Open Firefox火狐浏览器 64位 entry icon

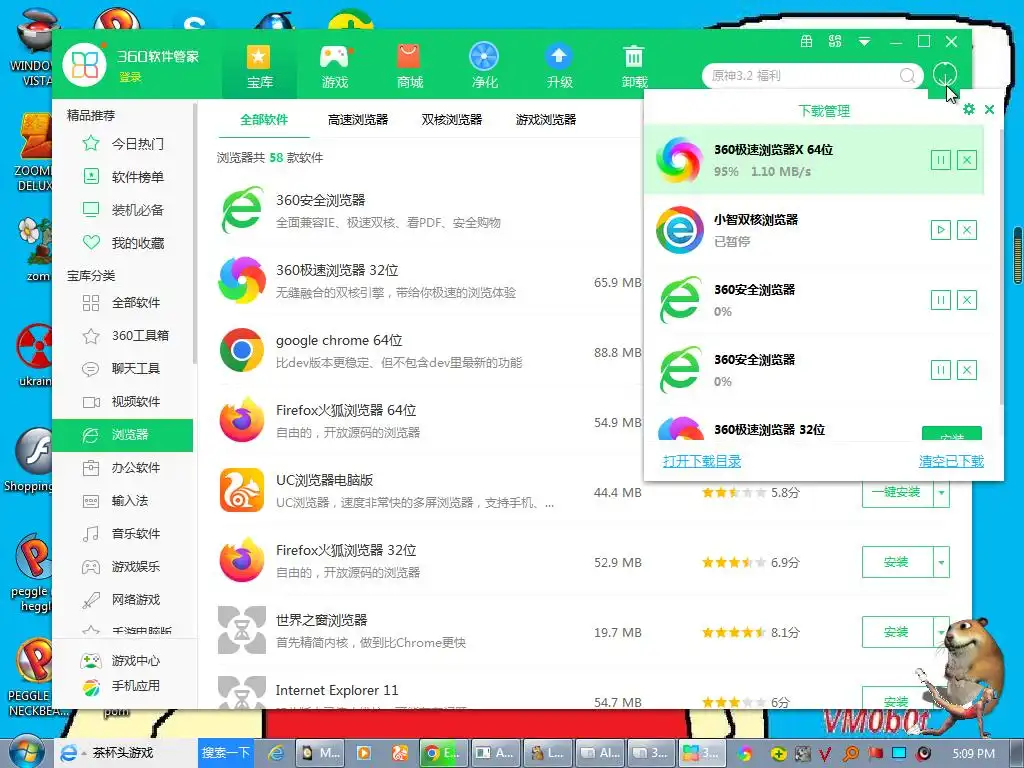click(242, 420)
